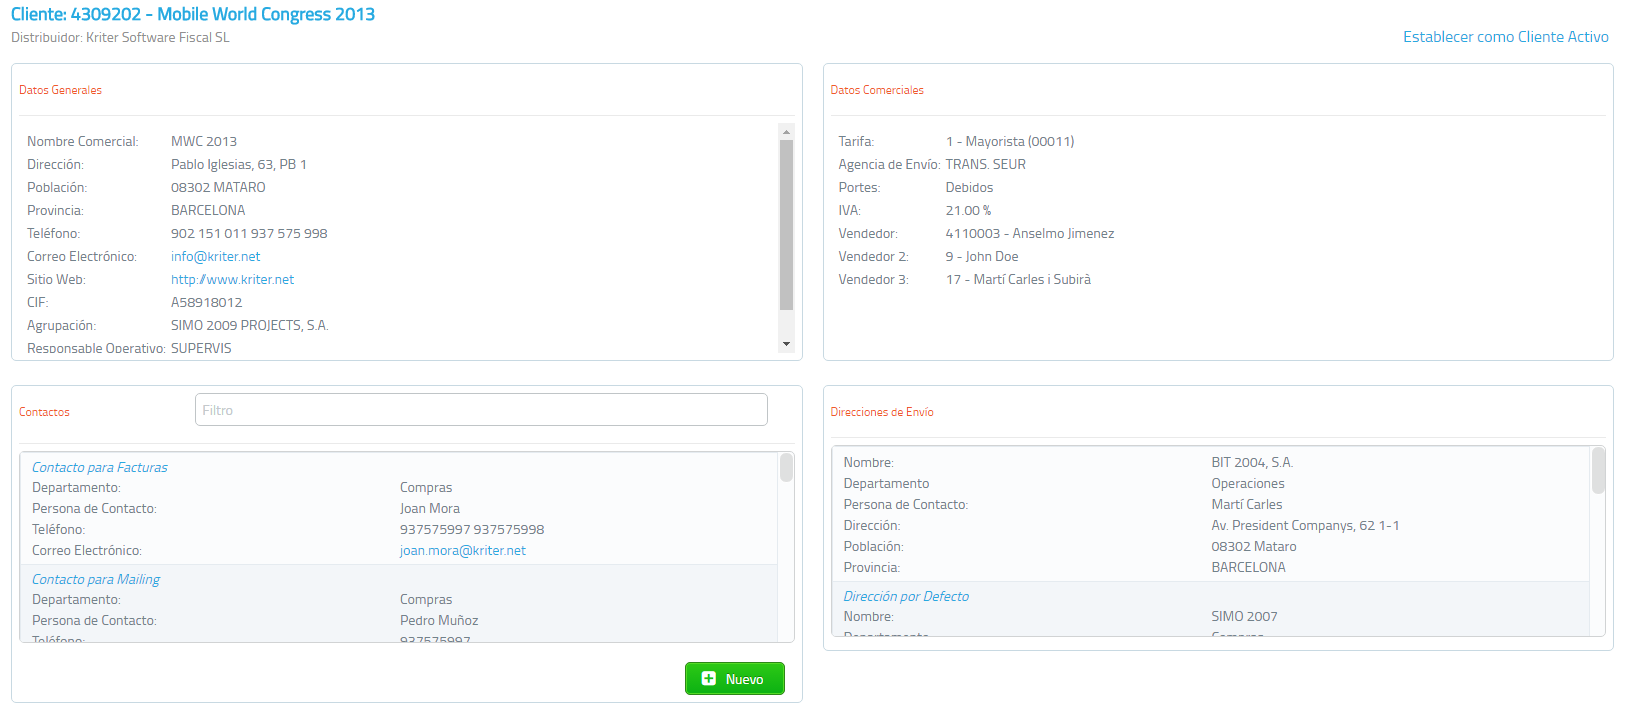Viewport: 1626px width, 719px height.
Task: Click the MWC 2013 commercial name value
Action: (x=204, y=142)
